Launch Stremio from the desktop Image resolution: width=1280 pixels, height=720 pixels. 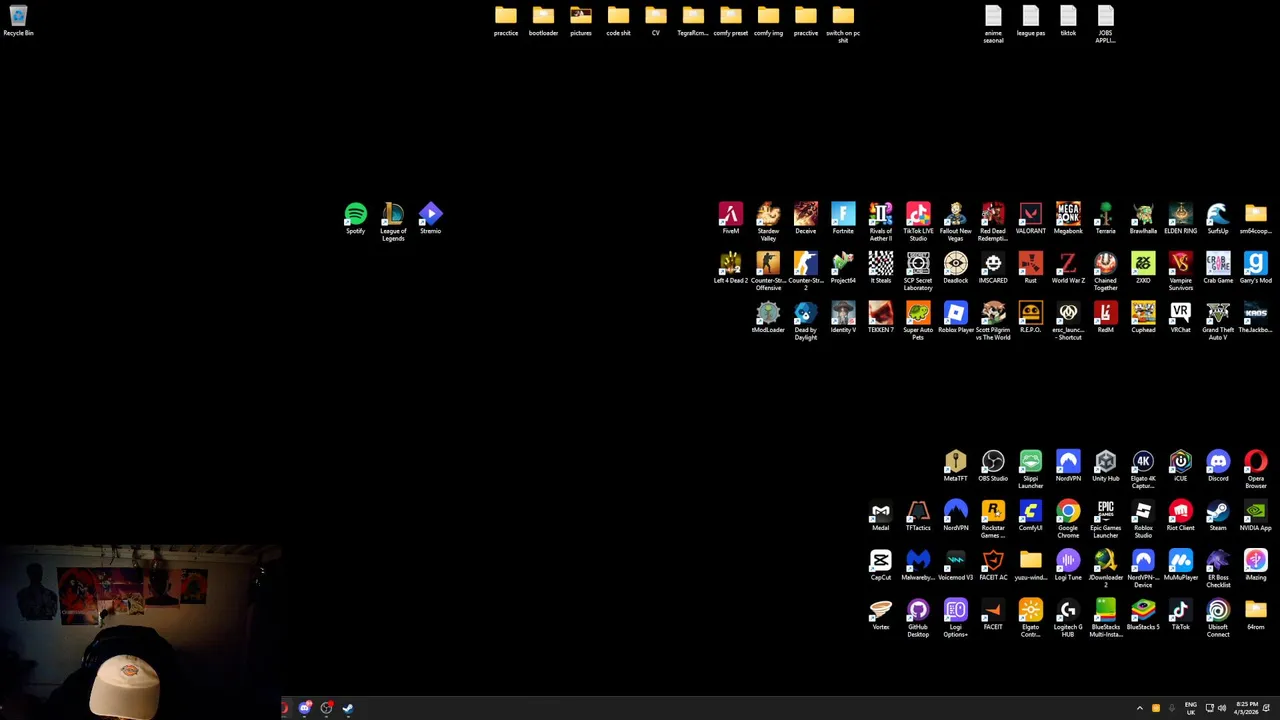tap(430, 219)
